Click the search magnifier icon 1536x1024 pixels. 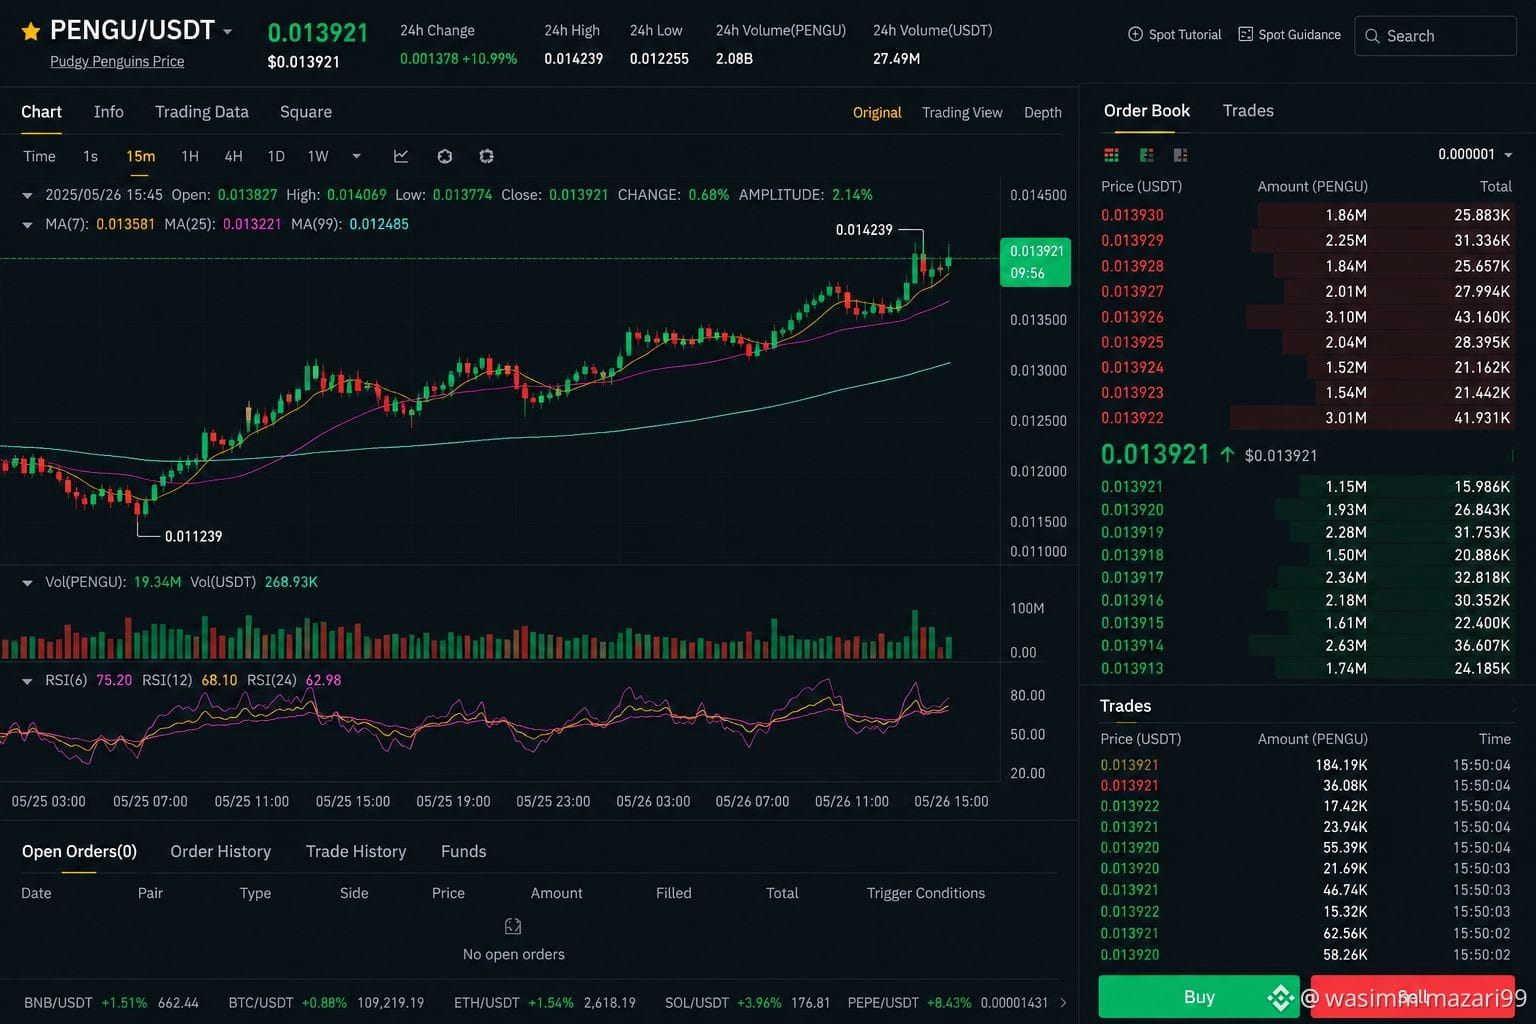(x=1372, y=36)
